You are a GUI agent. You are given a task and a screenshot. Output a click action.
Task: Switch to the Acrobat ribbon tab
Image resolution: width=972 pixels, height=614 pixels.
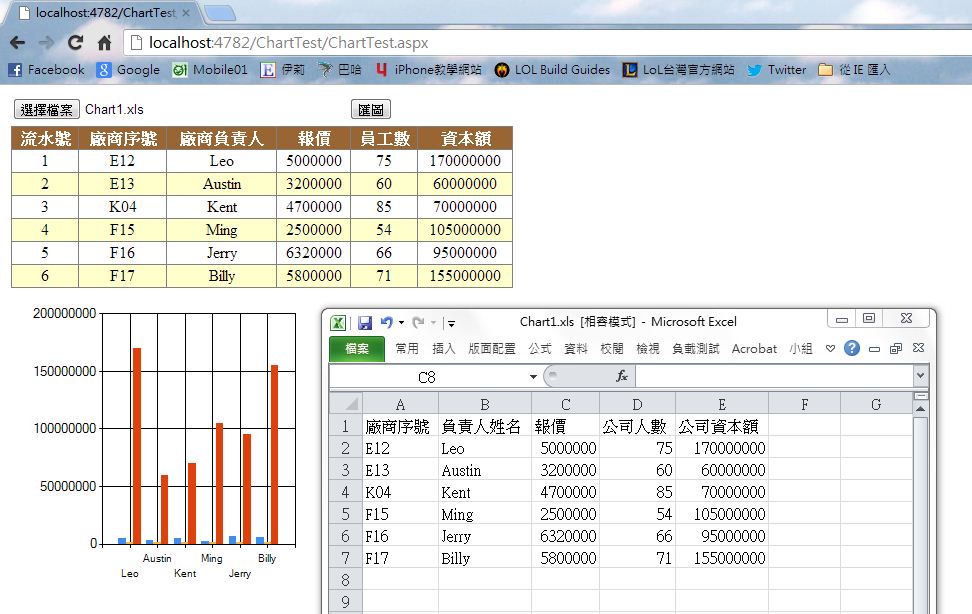point(754,349)
